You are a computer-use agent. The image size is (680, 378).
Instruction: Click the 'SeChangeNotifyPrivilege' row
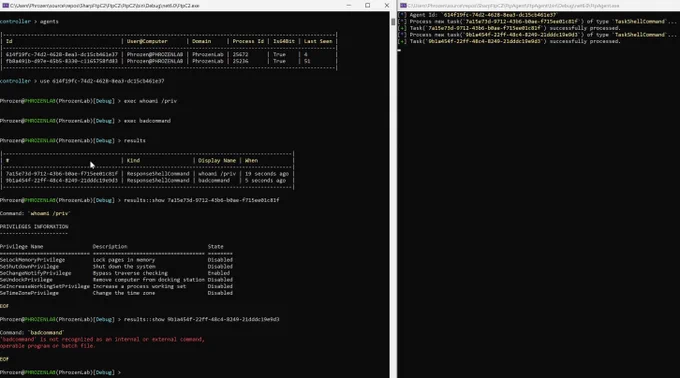[x=115, y=273]
